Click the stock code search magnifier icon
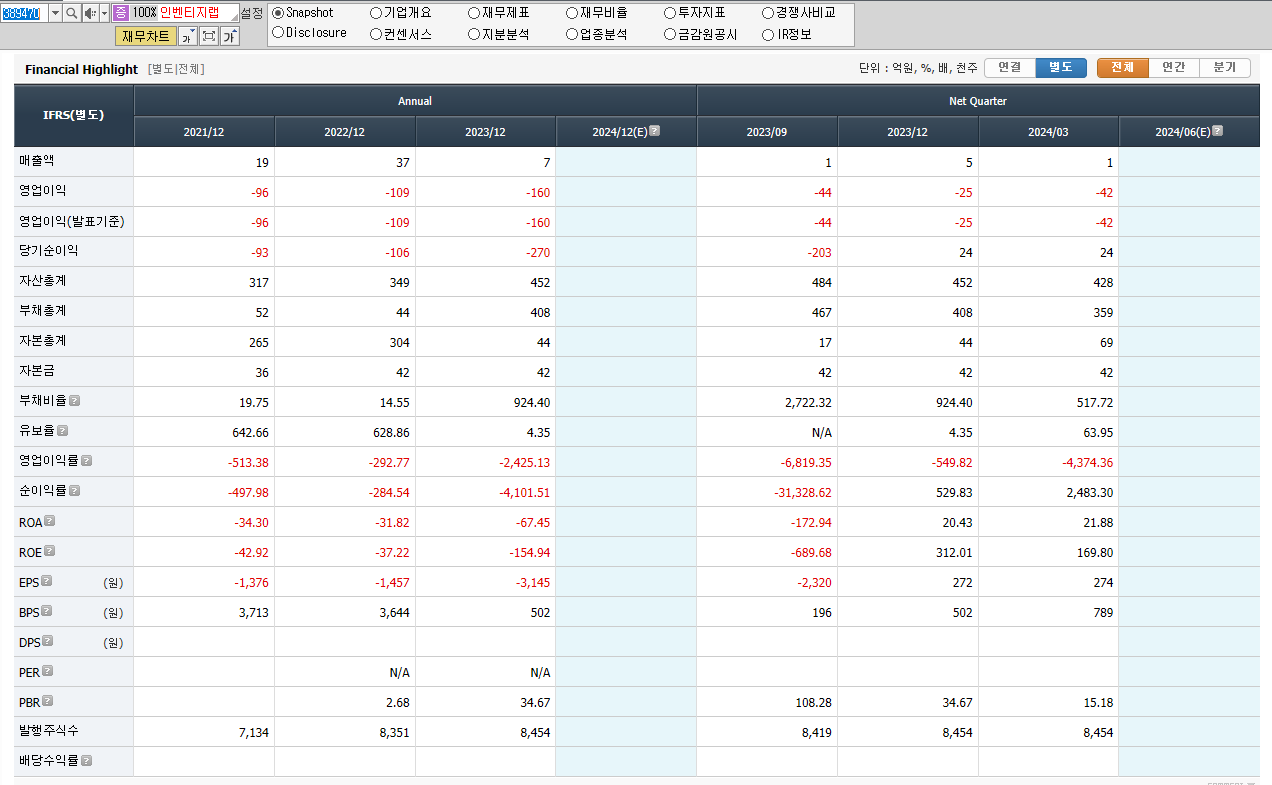 coord(71,13)
